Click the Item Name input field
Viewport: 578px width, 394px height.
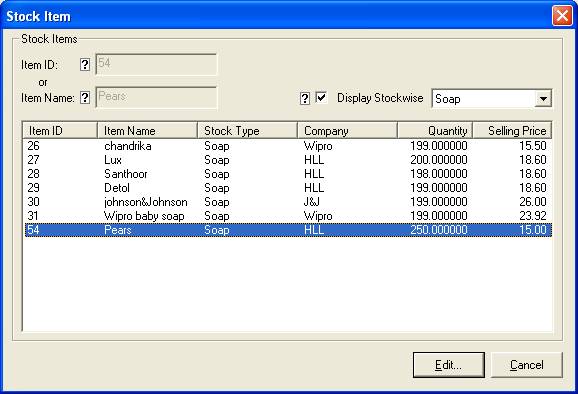tap(156, 97)
